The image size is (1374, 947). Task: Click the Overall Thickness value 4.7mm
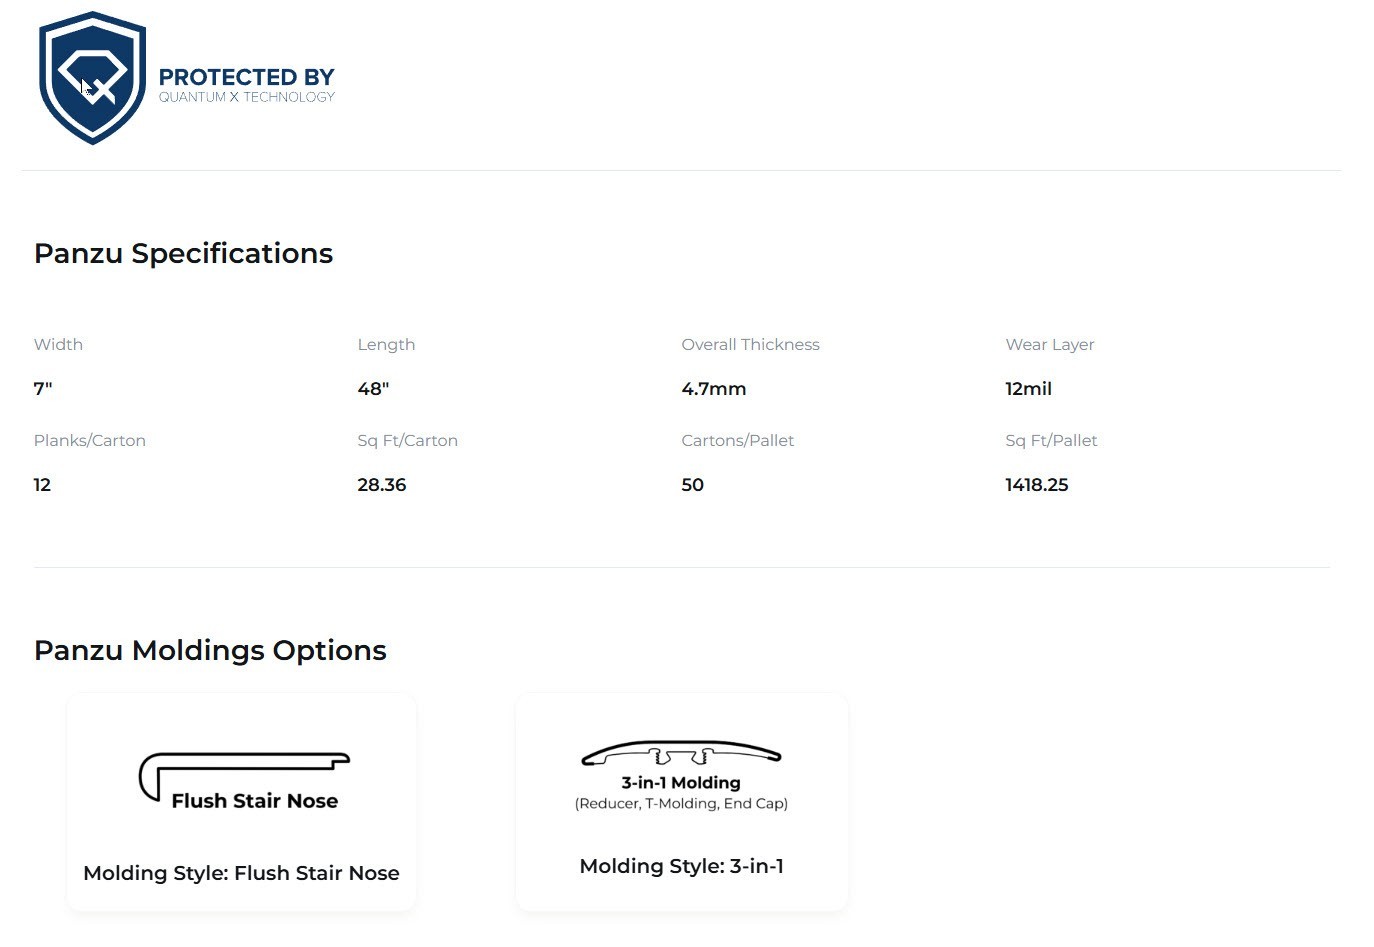click(714, 389)
